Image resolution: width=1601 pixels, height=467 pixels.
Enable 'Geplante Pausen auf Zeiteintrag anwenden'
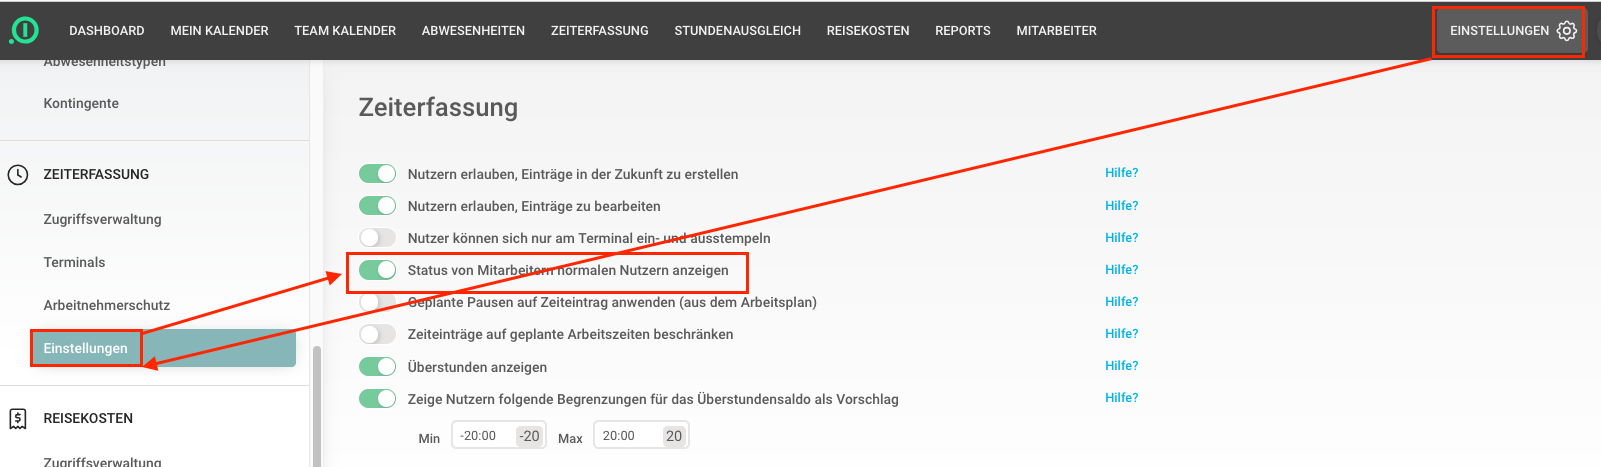point(378,302)
